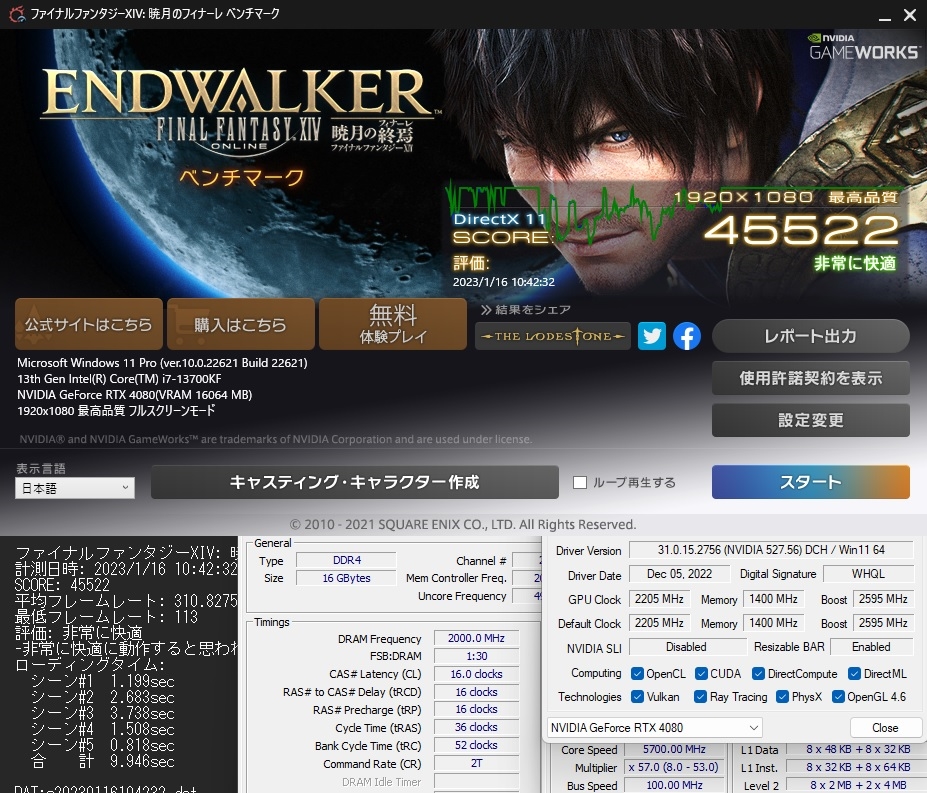
Task: Click DDR4 memory type value in CPU-Z
Action: (x=346, y=560)
